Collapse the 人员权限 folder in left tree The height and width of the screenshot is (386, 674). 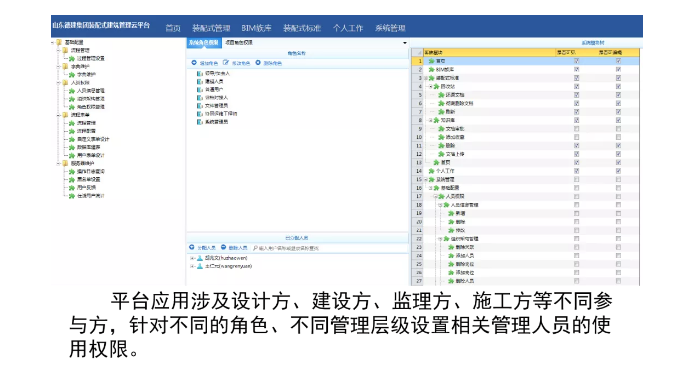[59, 83]
